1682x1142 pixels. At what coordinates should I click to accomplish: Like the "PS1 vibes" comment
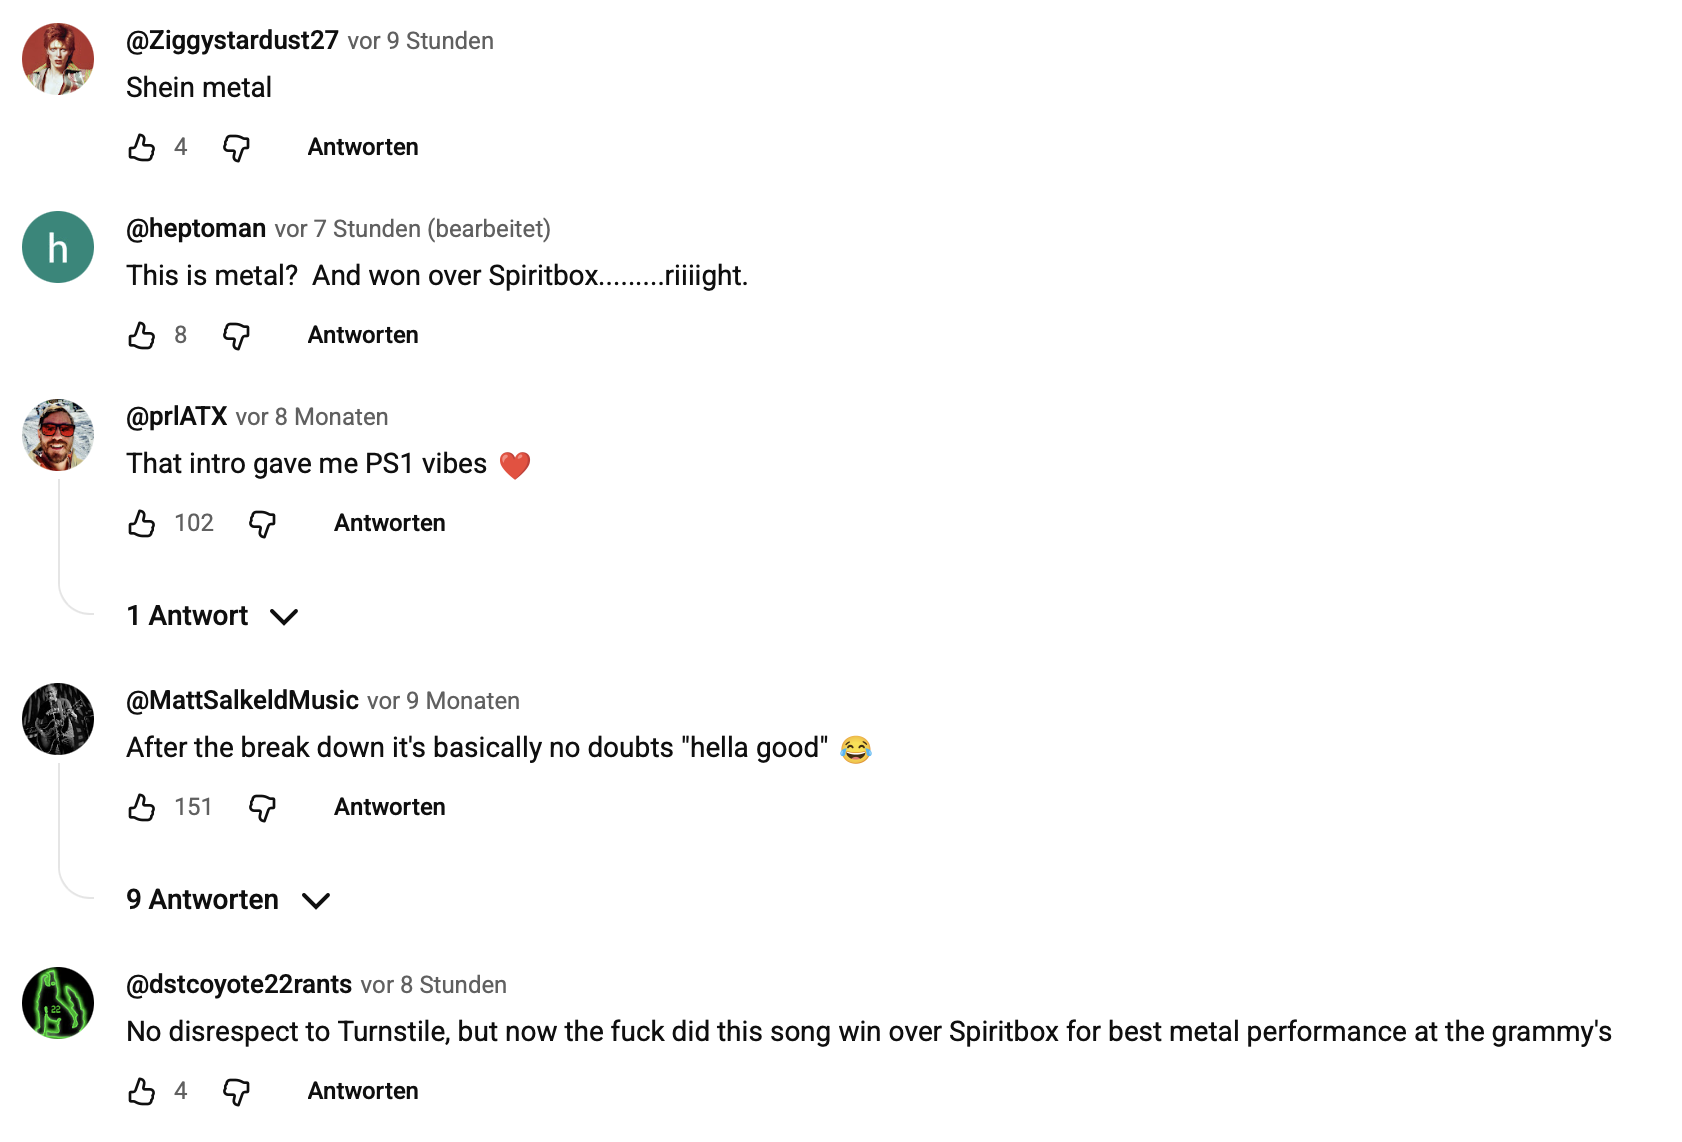click(142, 524)
